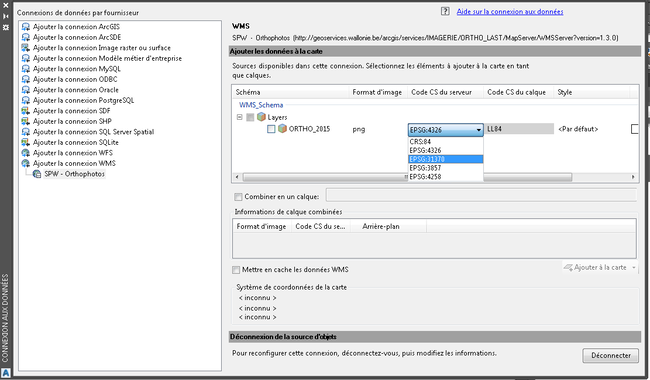This screenshot has width=650, height=380.
Task: Click the Autodesk A icon at palette bottom
Action: (x=6, y=373)
